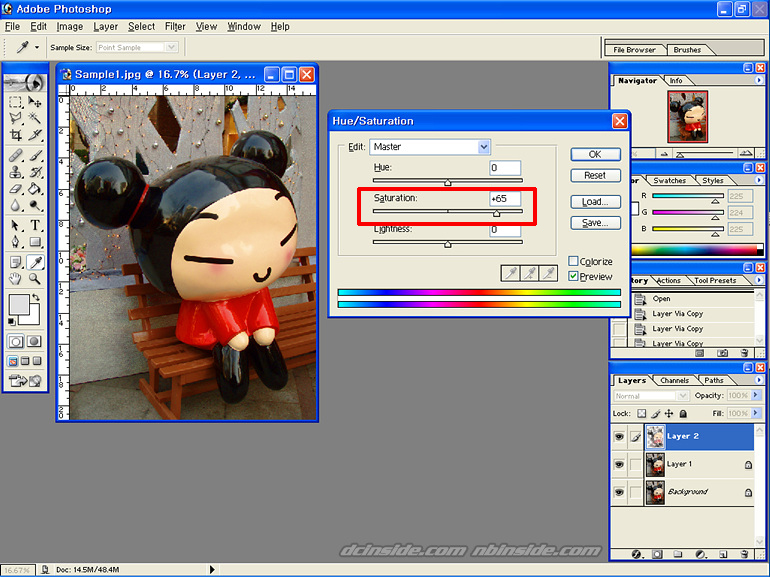Open the Image menu
This screenshot has height=577, width=770.
click(x=70, y=27)
